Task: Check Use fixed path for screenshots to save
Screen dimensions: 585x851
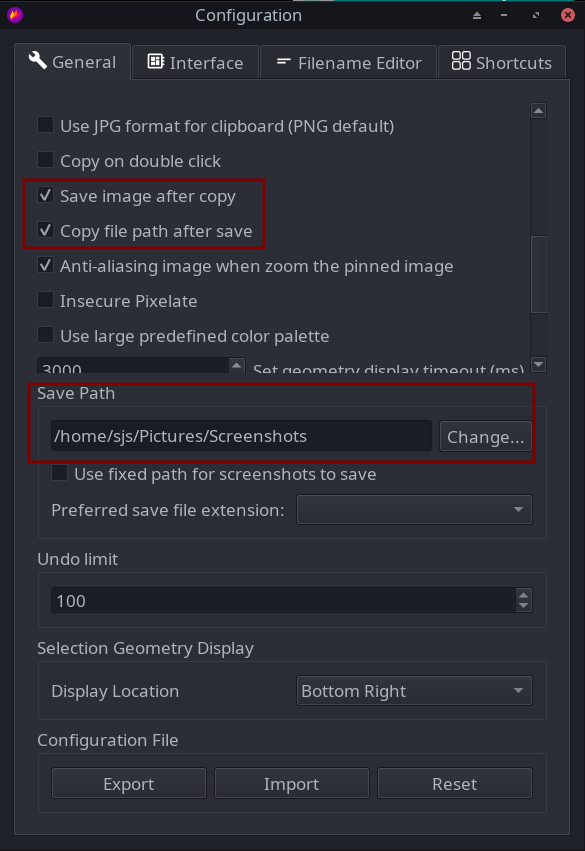Action: [x=57, y=473]
